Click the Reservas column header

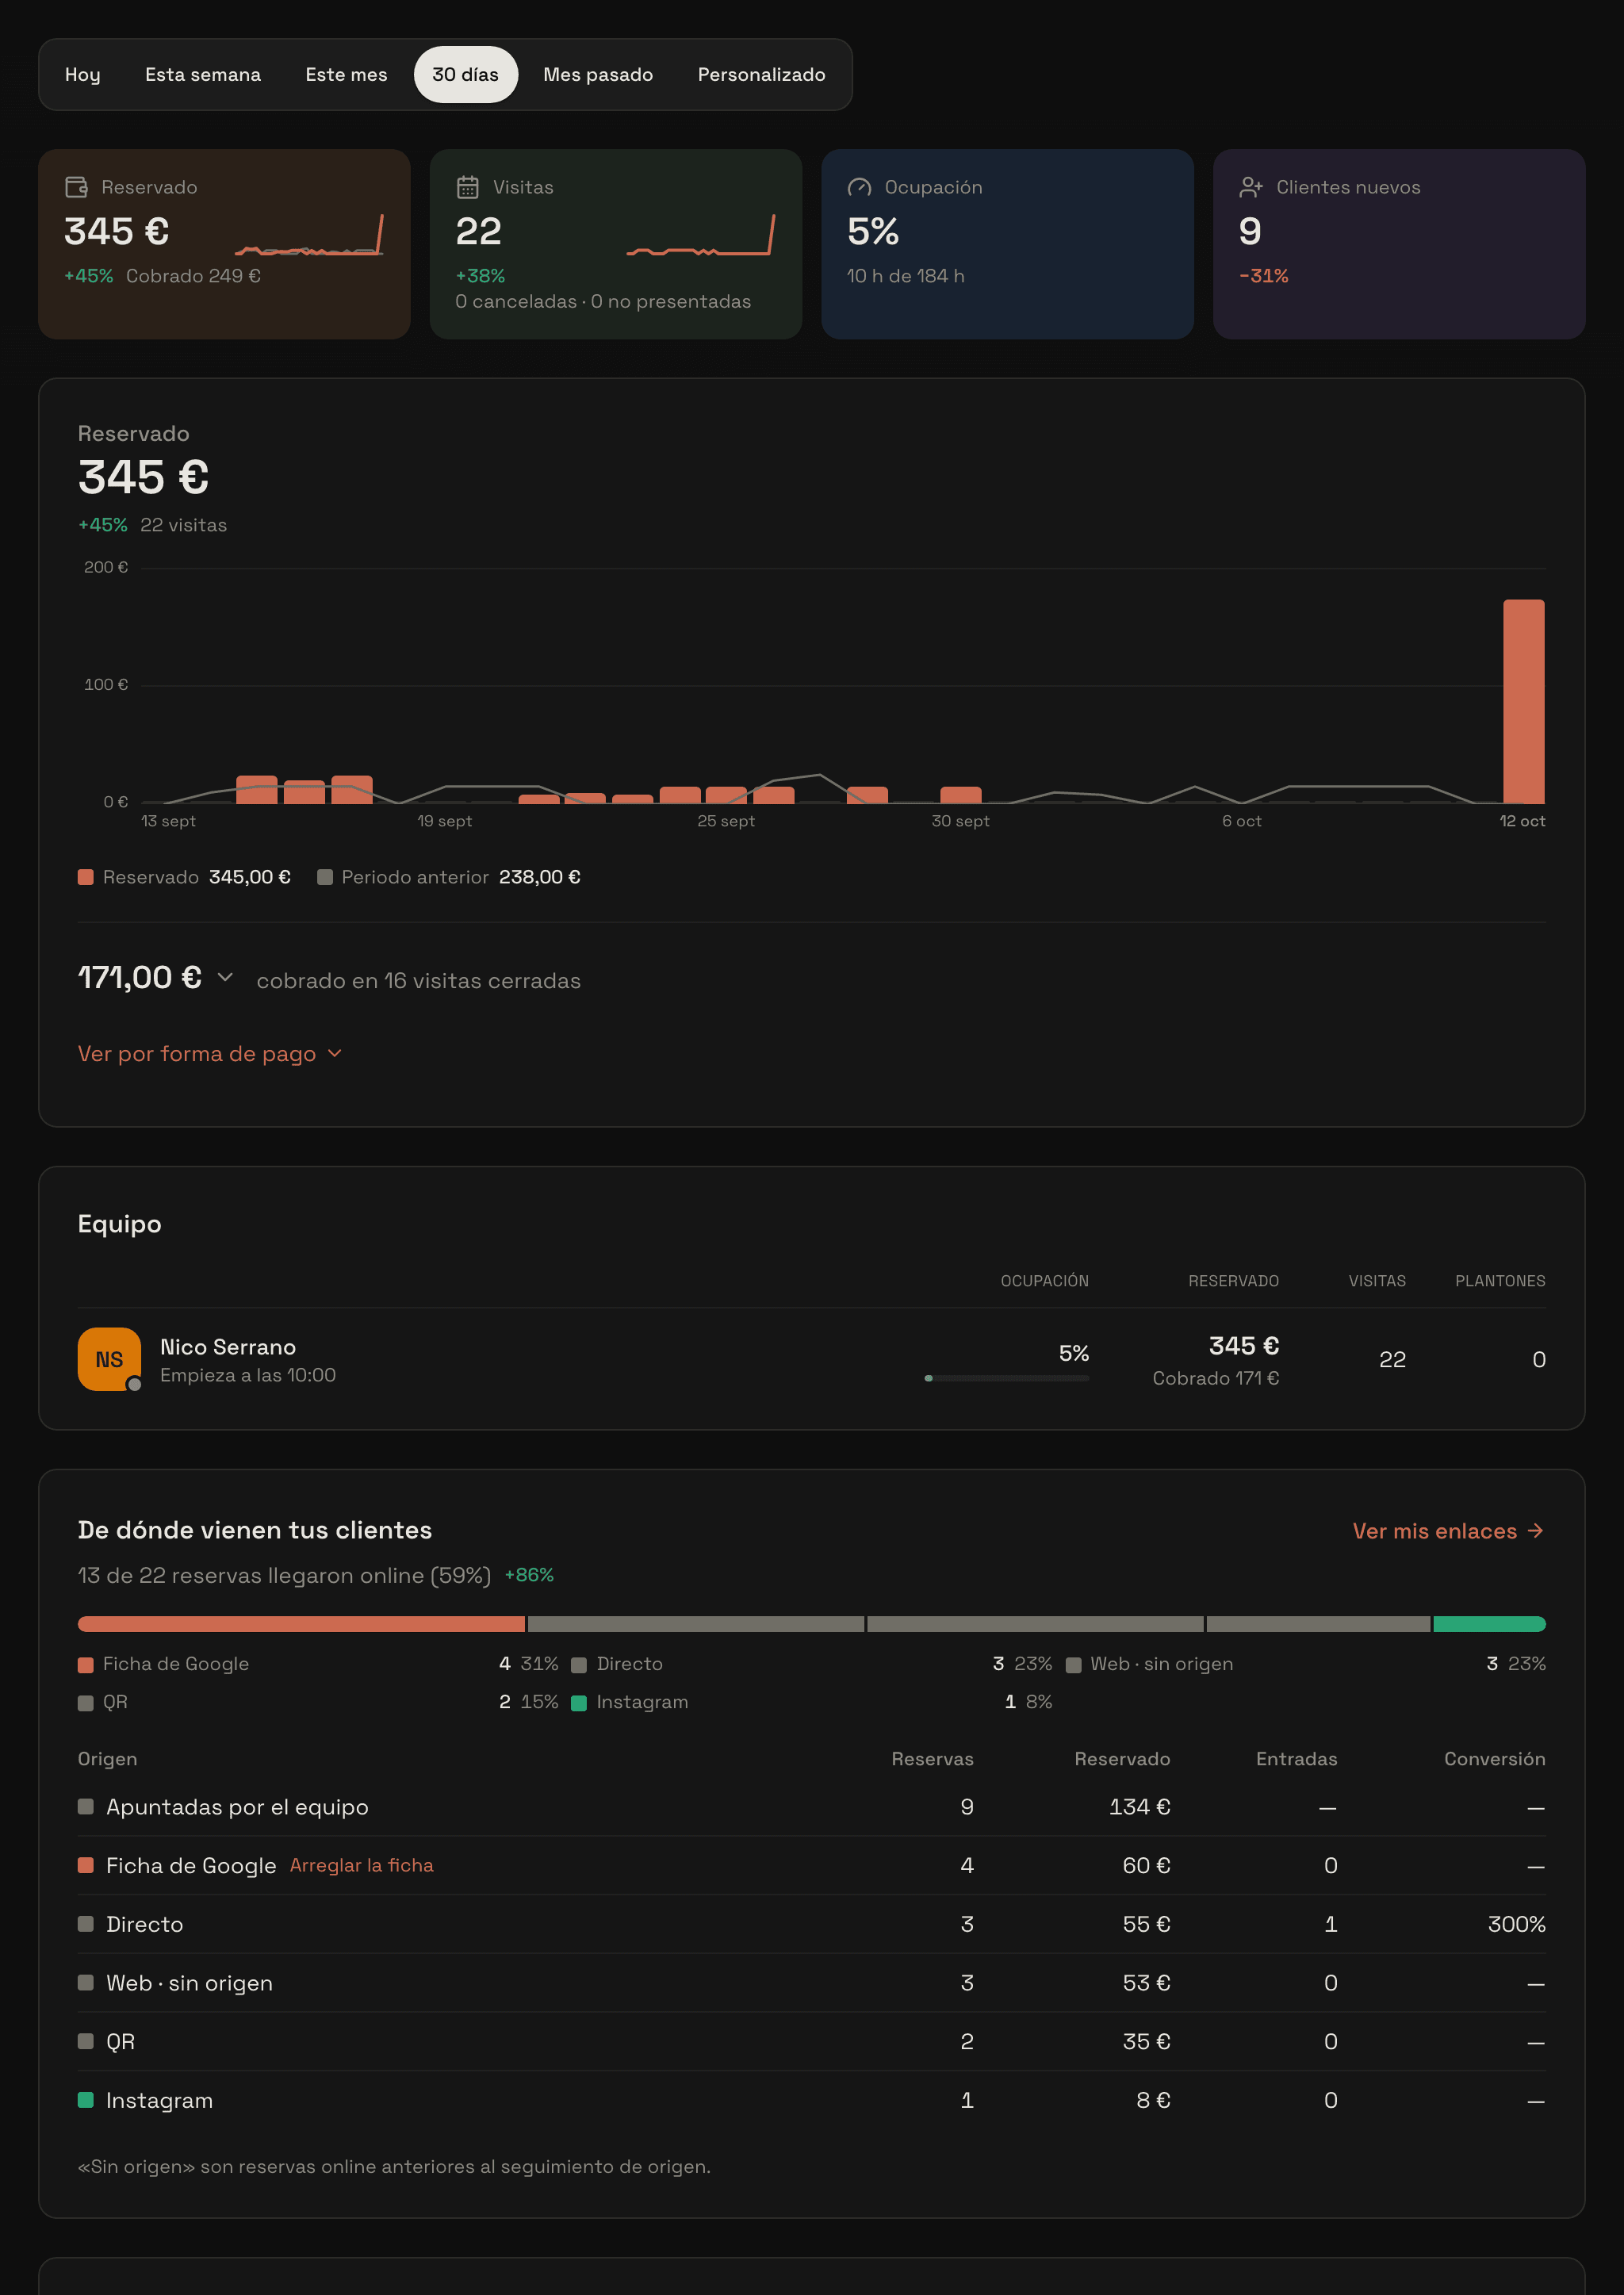(932, 1759)
